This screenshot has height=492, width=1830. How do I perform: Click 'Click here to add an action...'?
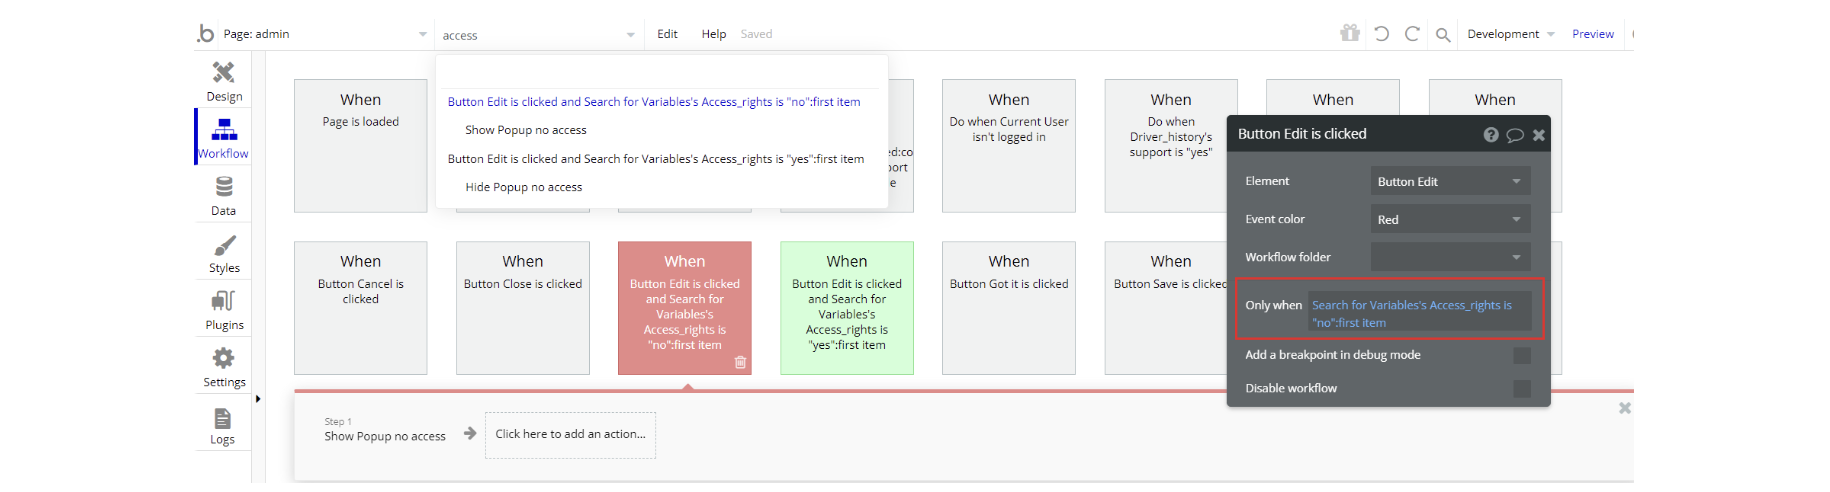pos(570,434)
